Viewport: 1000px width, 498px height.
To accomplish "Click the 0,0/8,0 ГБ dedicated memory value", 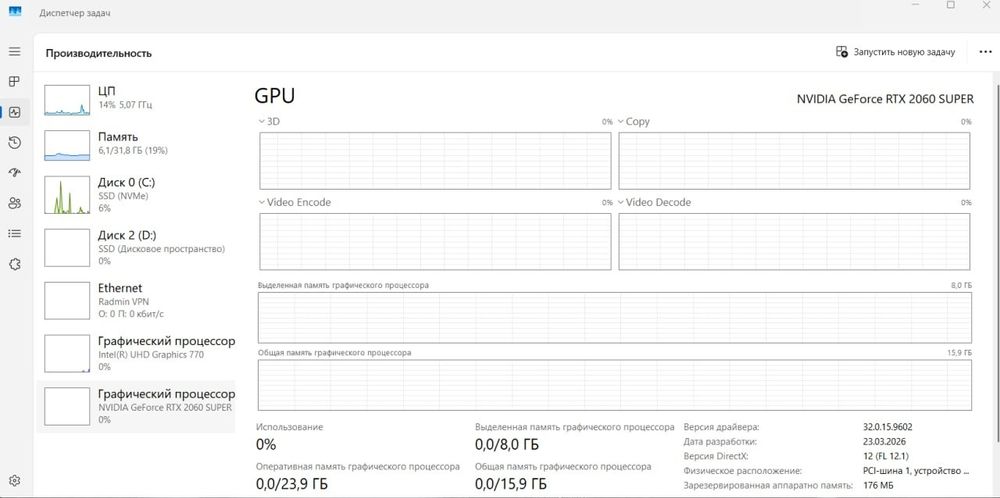I will [x=507, y=444].
